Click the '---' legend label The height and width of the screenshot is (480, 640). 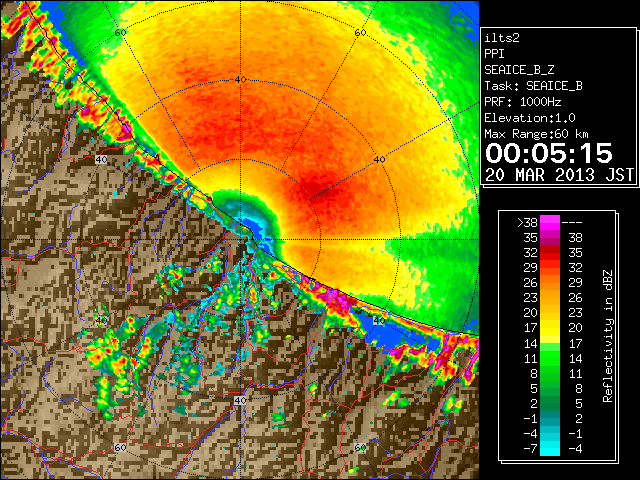[x=572, y=223]
